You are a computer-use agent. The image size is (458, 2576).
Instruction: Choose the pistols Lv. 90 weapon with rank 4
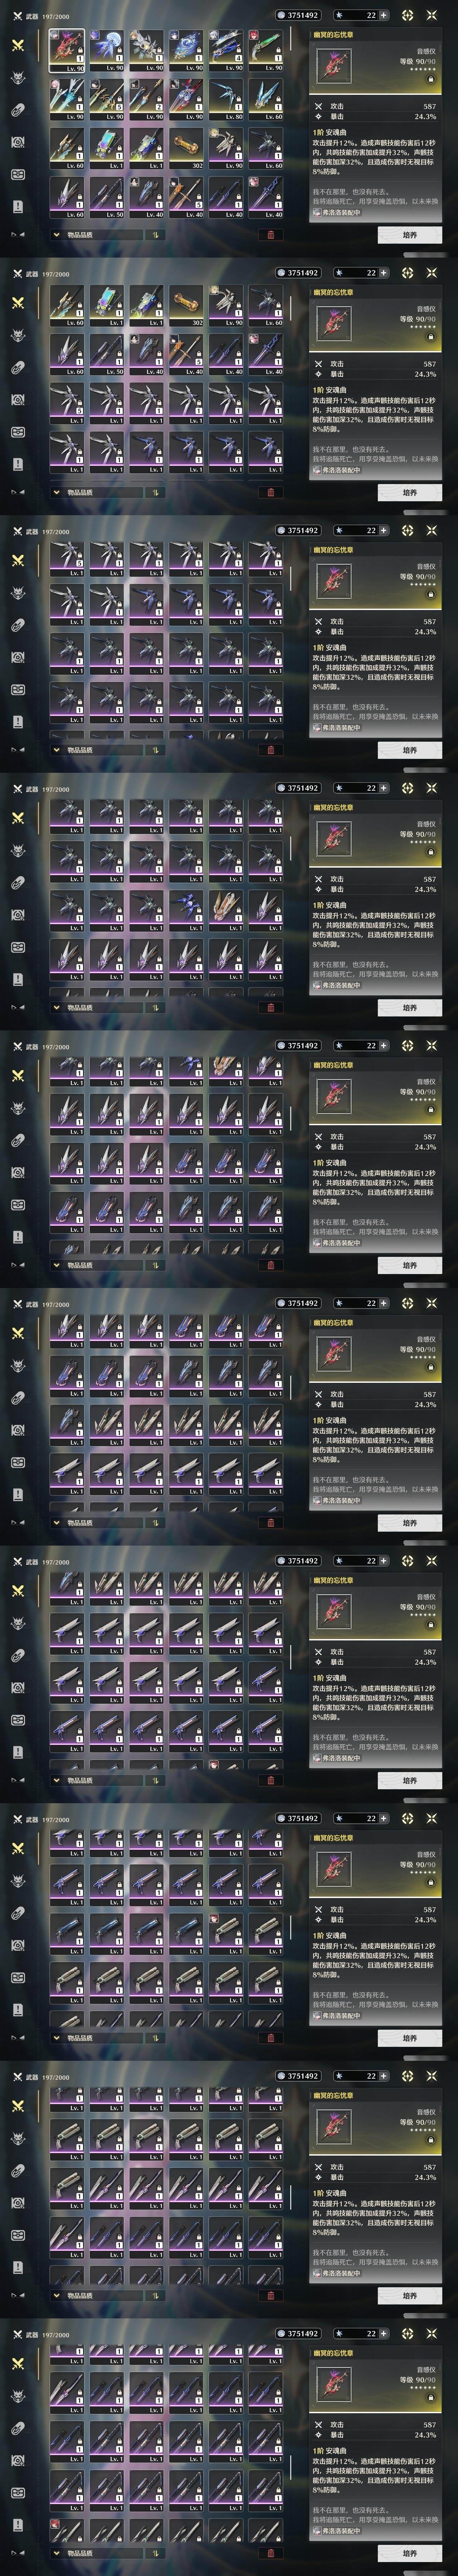[x=227, y=50]
